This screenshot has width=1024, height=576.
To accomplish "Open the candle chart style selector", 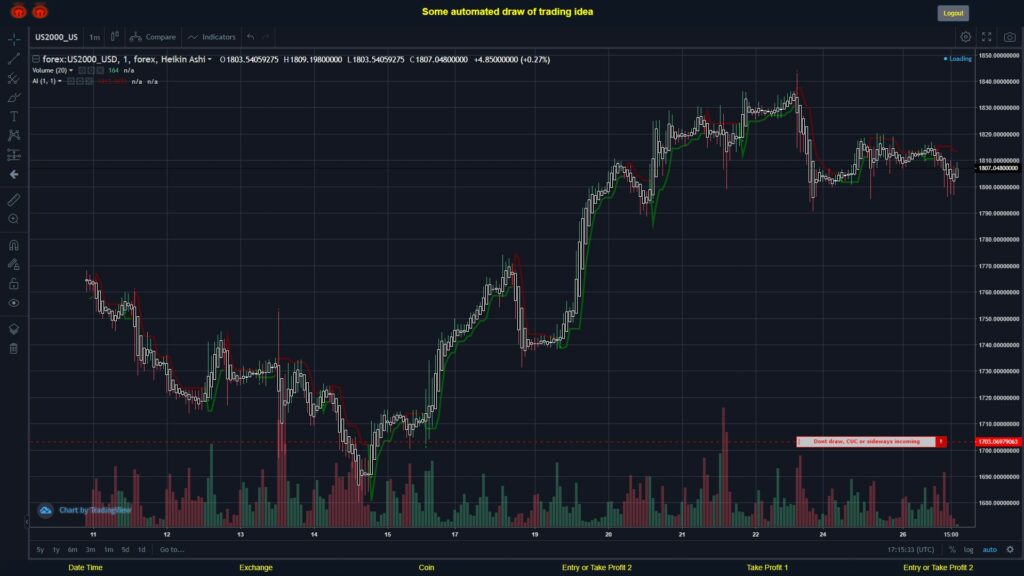I will click(x=115, y=37).
